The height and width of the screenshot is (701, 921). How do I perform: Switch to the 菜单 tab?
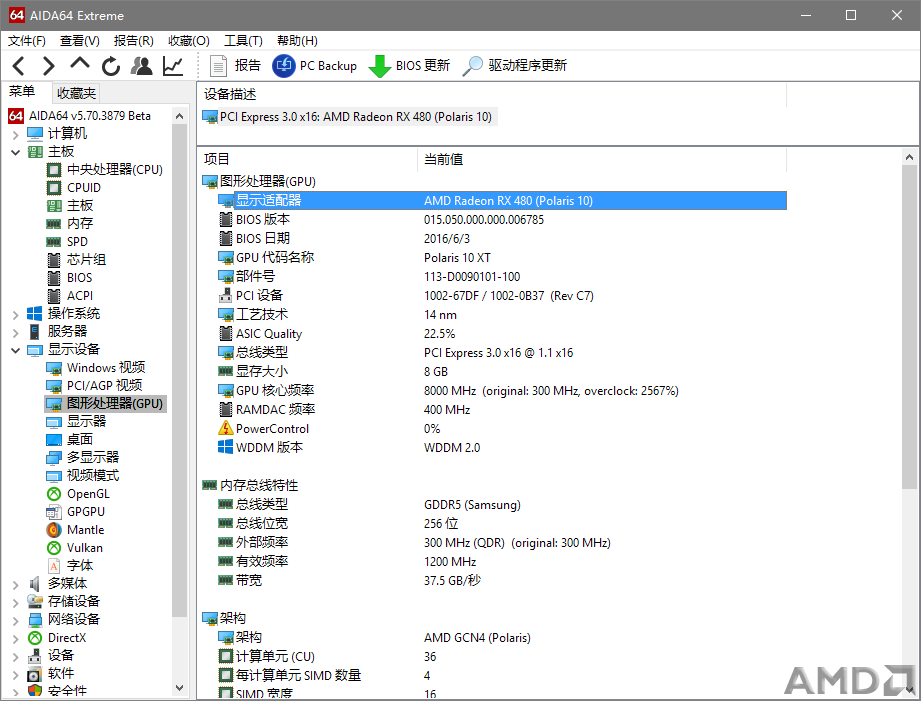click(x=22, y=92)
